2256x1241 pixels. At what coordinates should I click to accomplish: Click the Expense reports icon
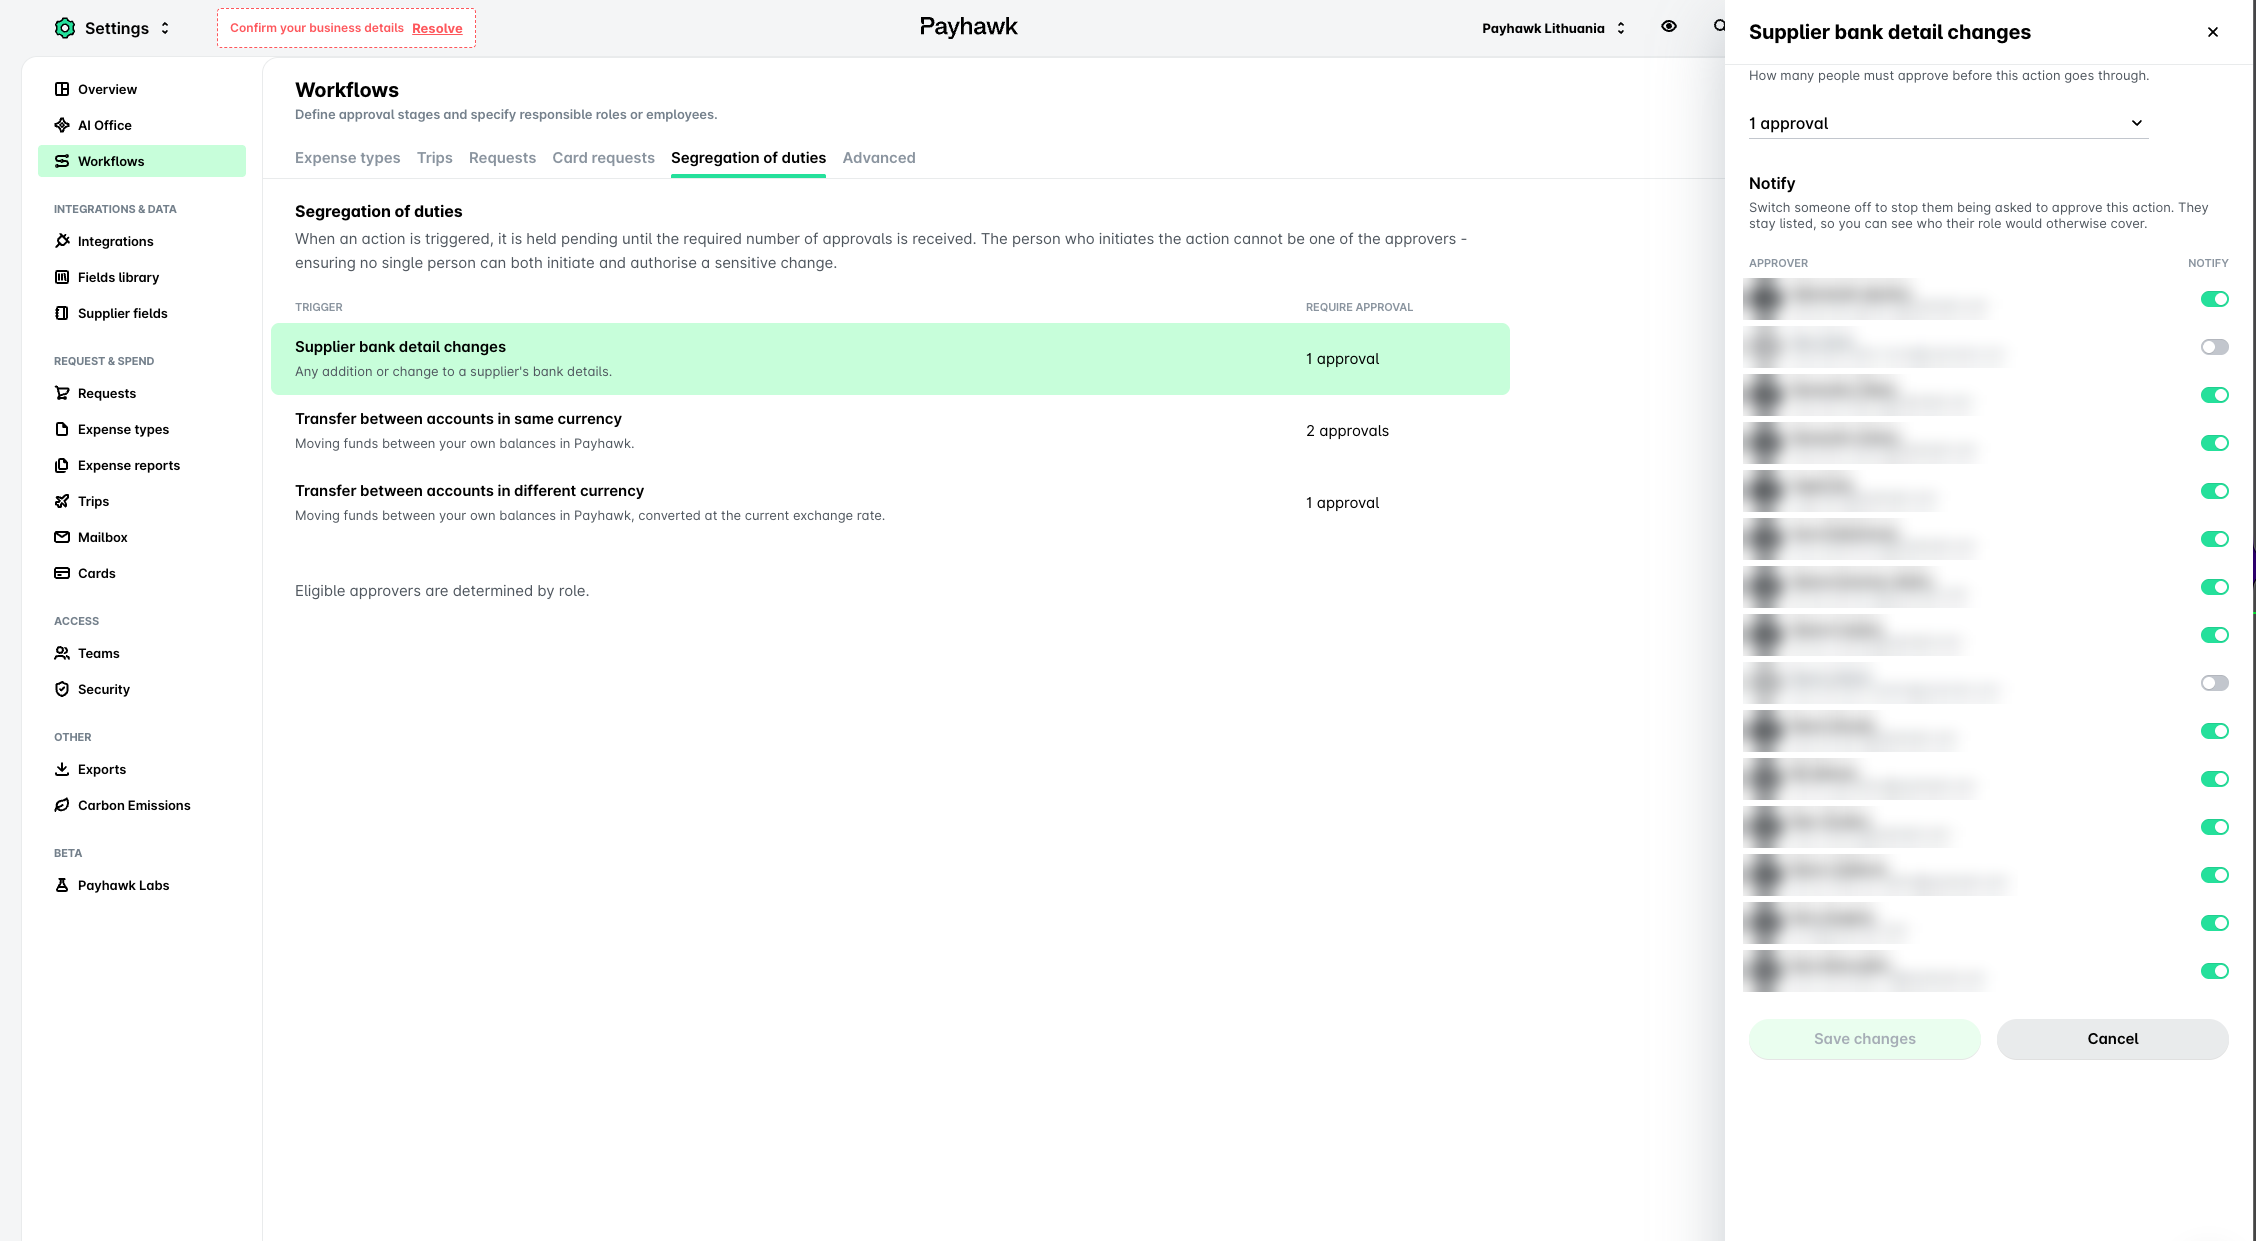pyautogui.click(x=62, y=465)
